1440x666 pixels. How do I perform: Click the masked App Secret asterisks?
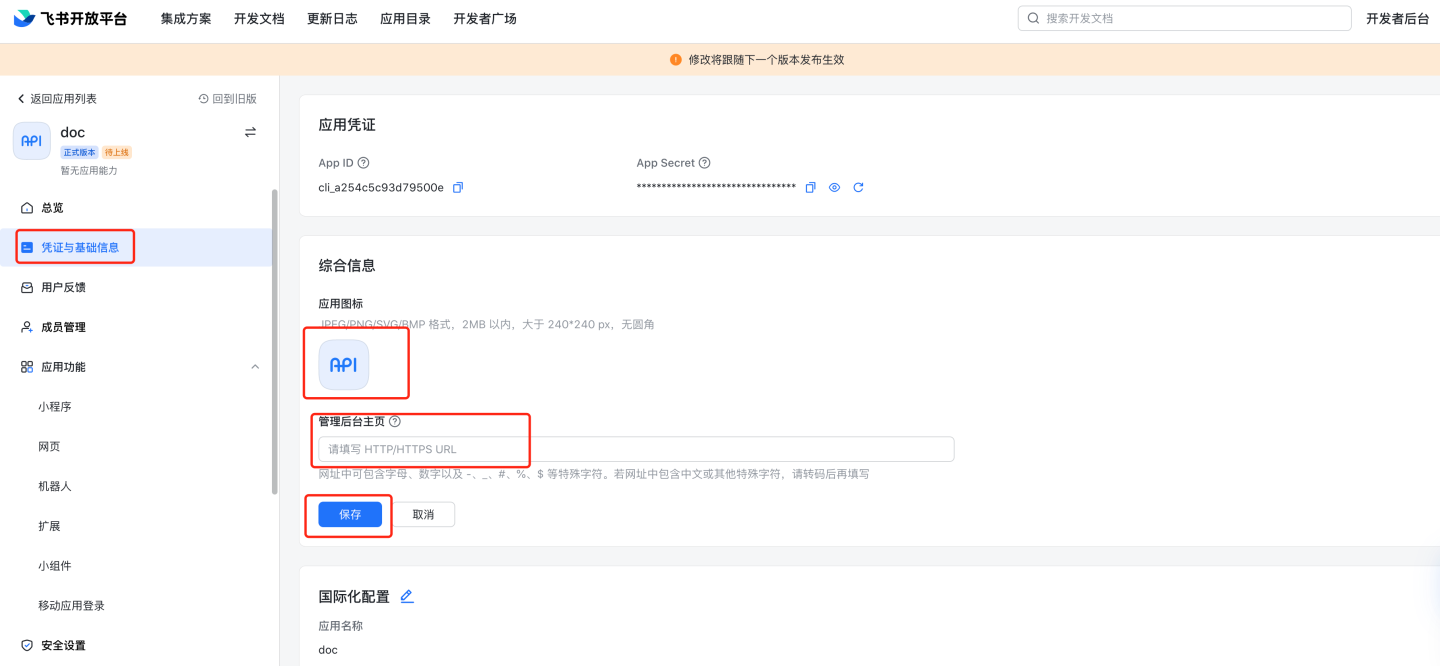(x=716, y=188)
